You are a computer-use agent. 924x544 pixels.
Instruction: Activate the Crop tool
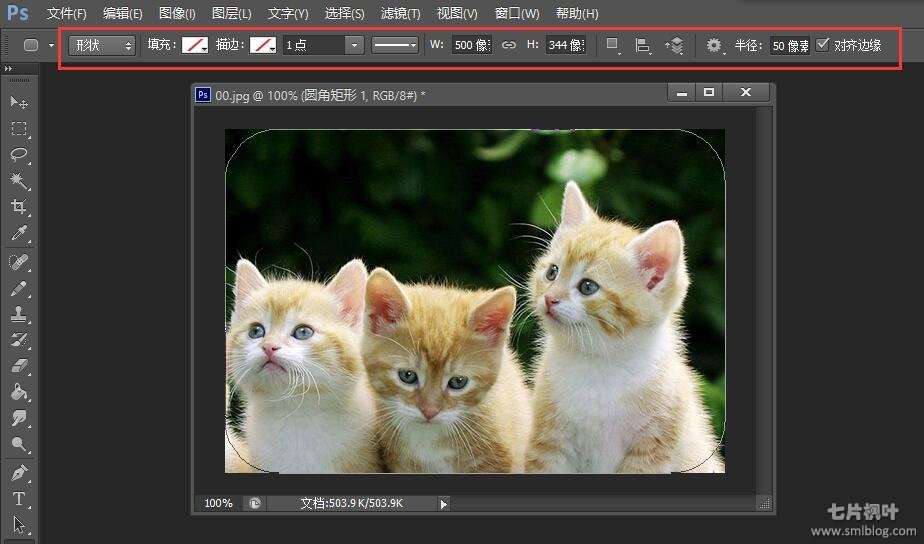coord(19,207)
